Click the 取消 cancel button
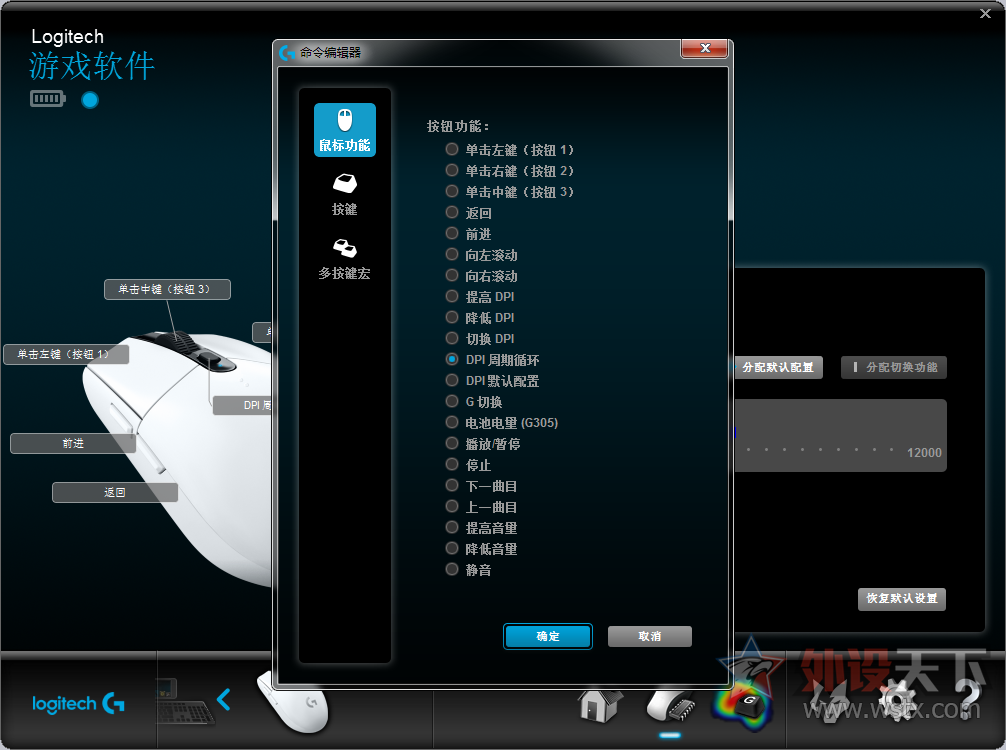 click(649, 636)
